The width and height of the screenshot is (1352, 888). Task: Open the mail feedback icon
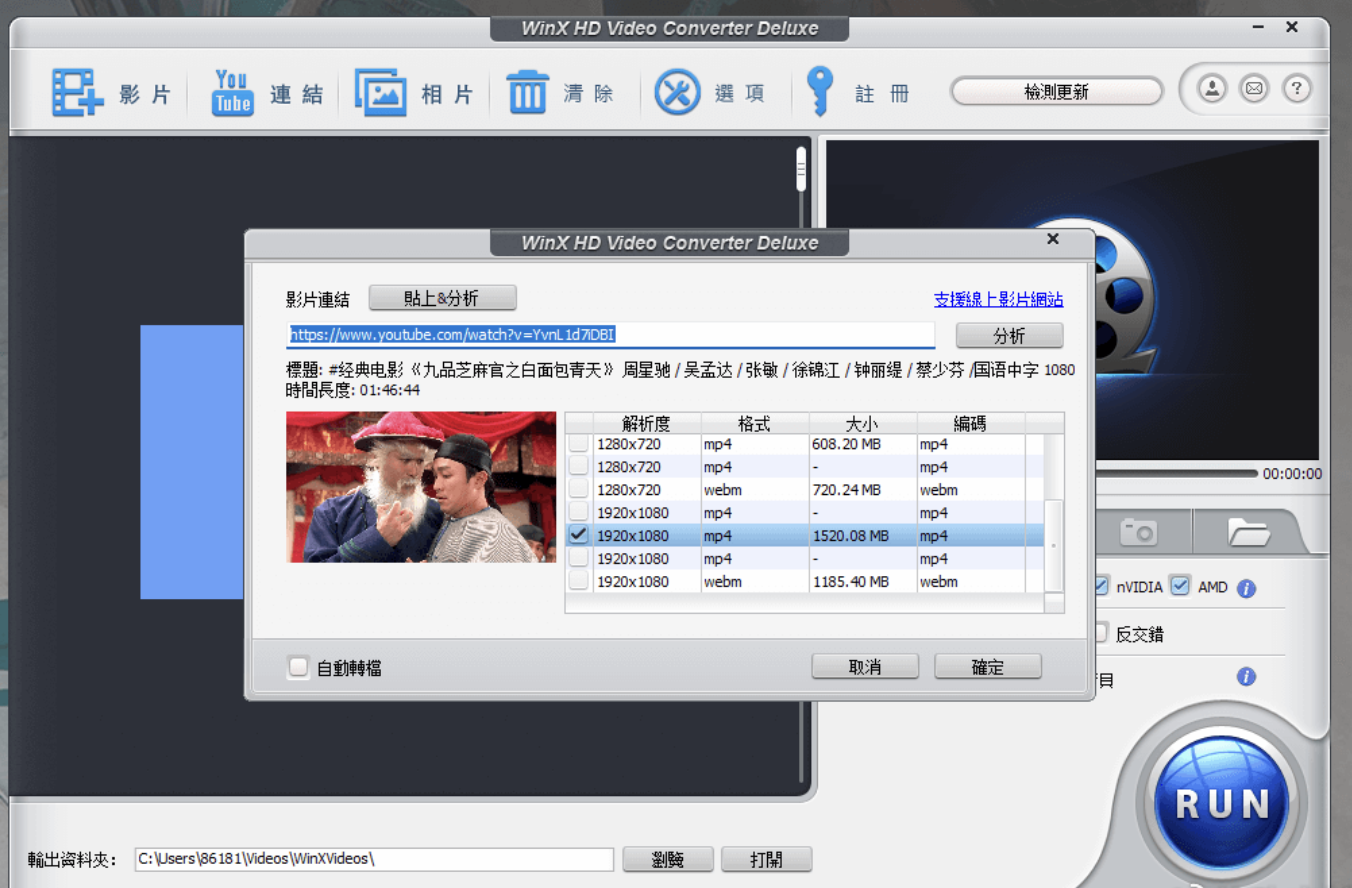point(1253,88)
